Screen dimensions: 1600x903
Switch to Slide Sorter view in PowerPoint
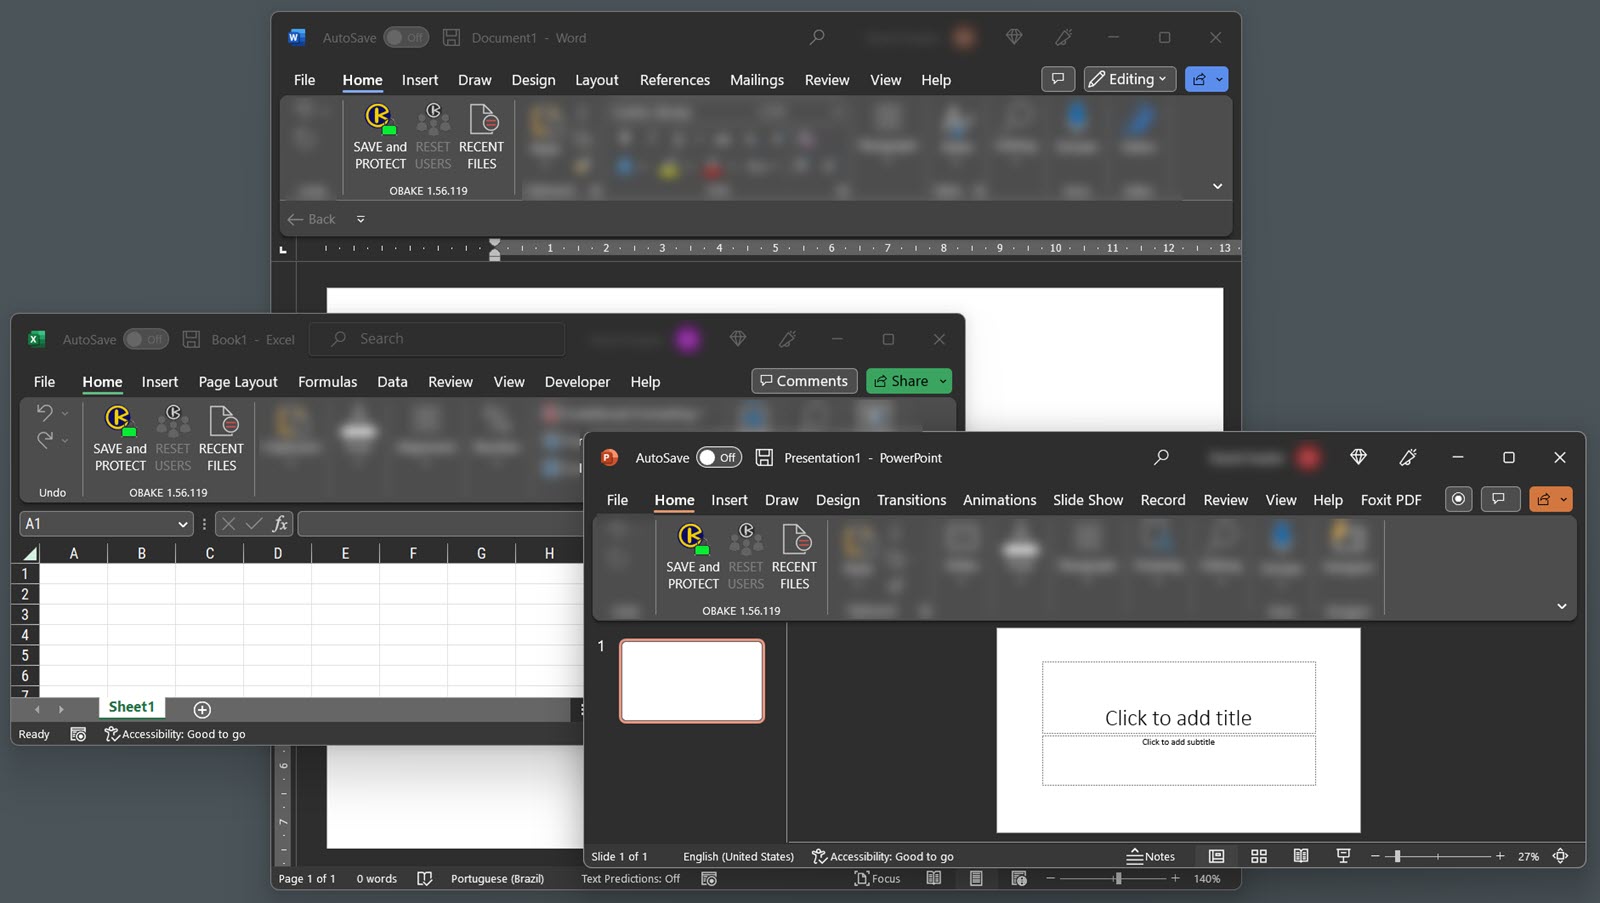click(x=1259, y=856)
